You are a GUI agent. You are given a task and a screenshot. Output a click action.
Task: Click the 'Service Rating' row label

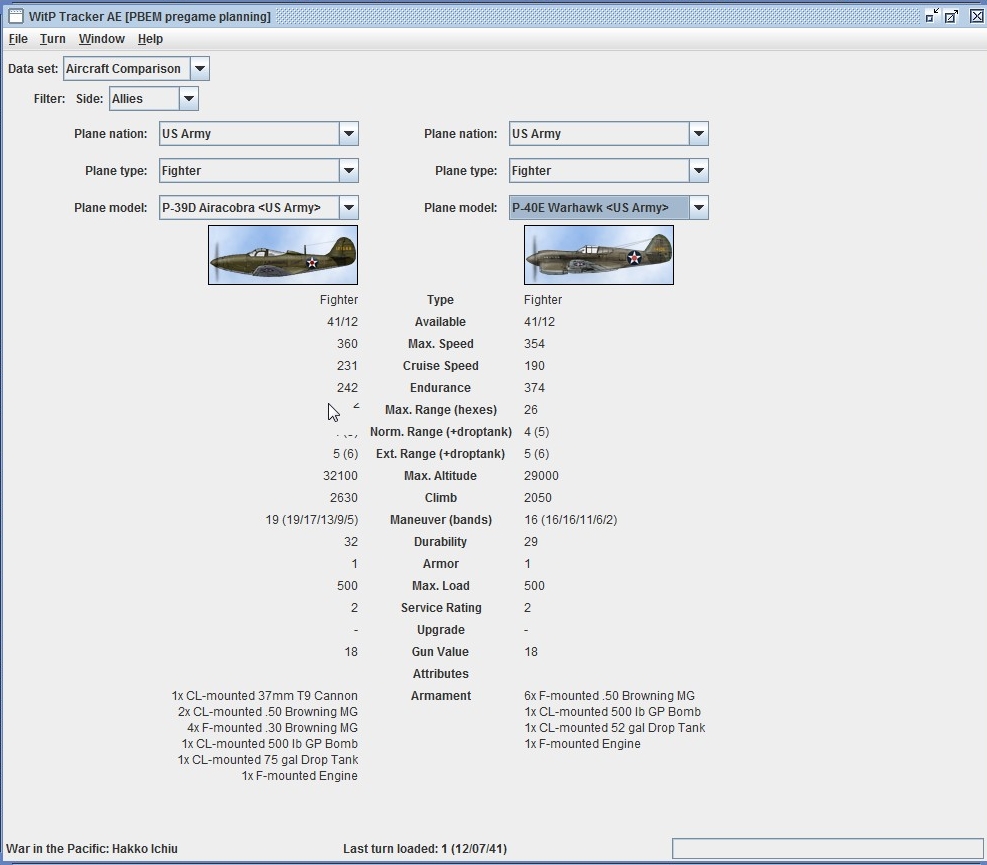[441, 608]
